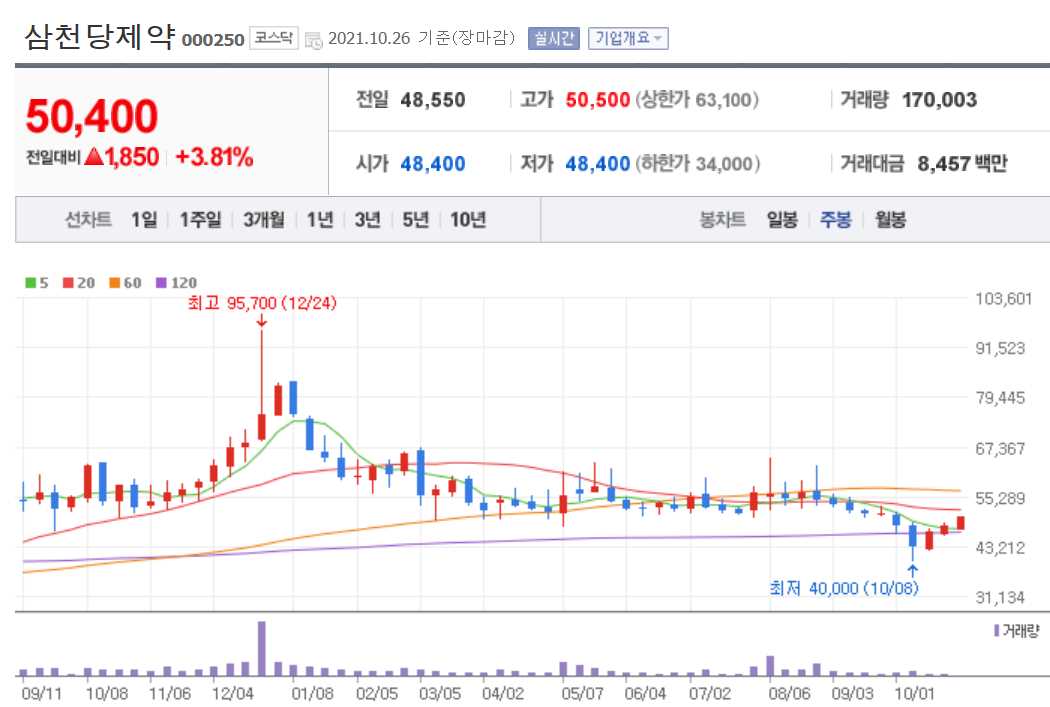
Task: Click the 거래대금 value 8,457 백만
Action: point(962,164)
